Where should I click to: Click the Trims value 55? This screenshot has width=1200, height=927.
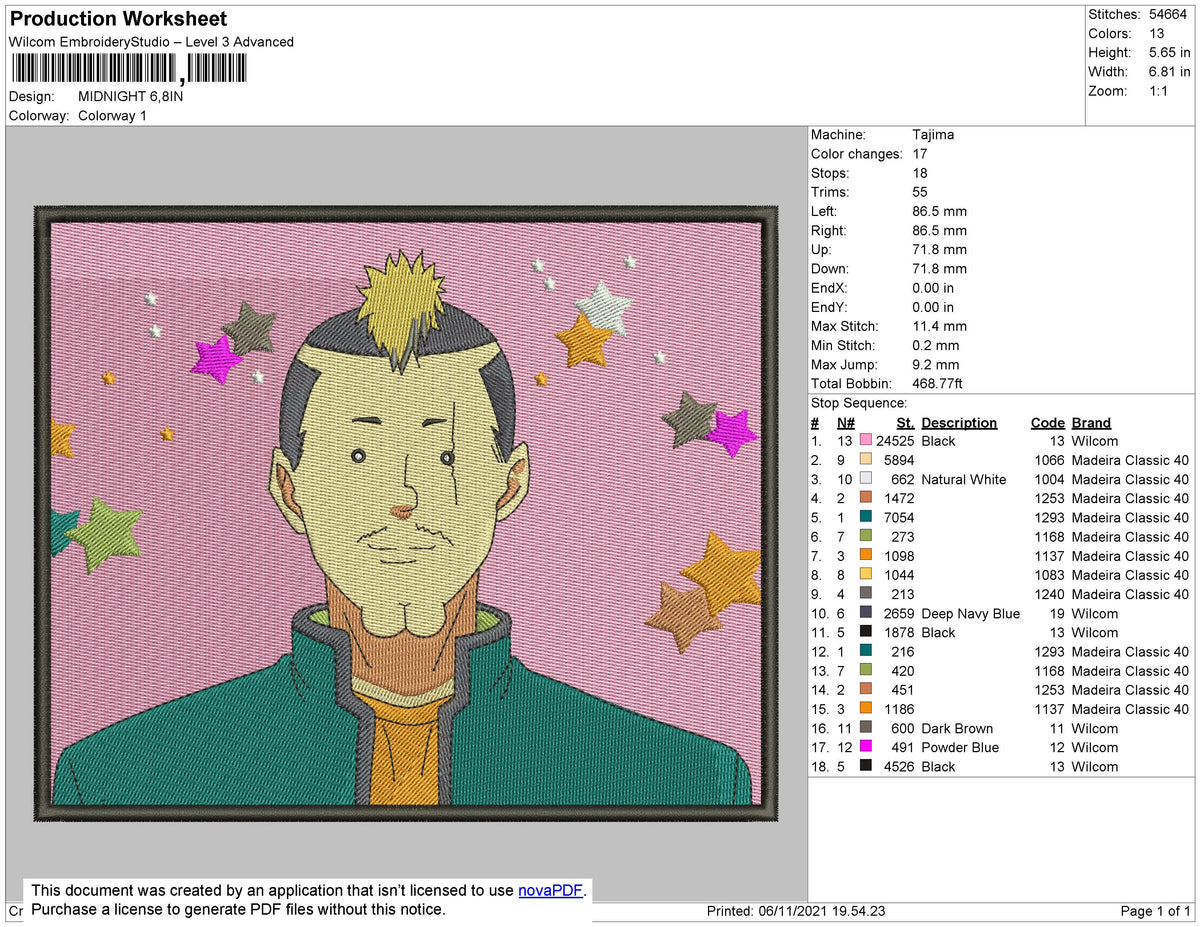coord(920,192)
